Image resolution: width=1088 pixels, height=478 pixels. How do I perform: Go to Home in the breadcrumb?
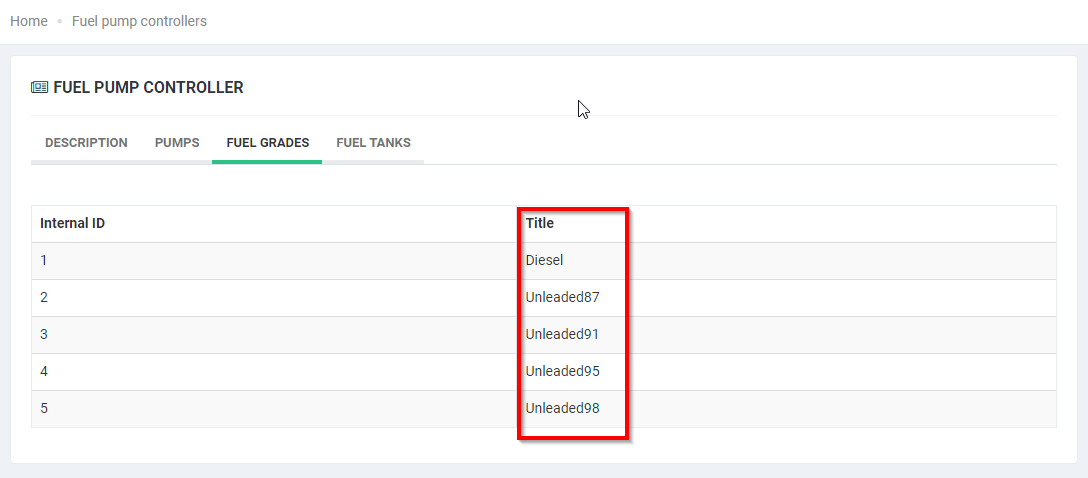(29, 21)
